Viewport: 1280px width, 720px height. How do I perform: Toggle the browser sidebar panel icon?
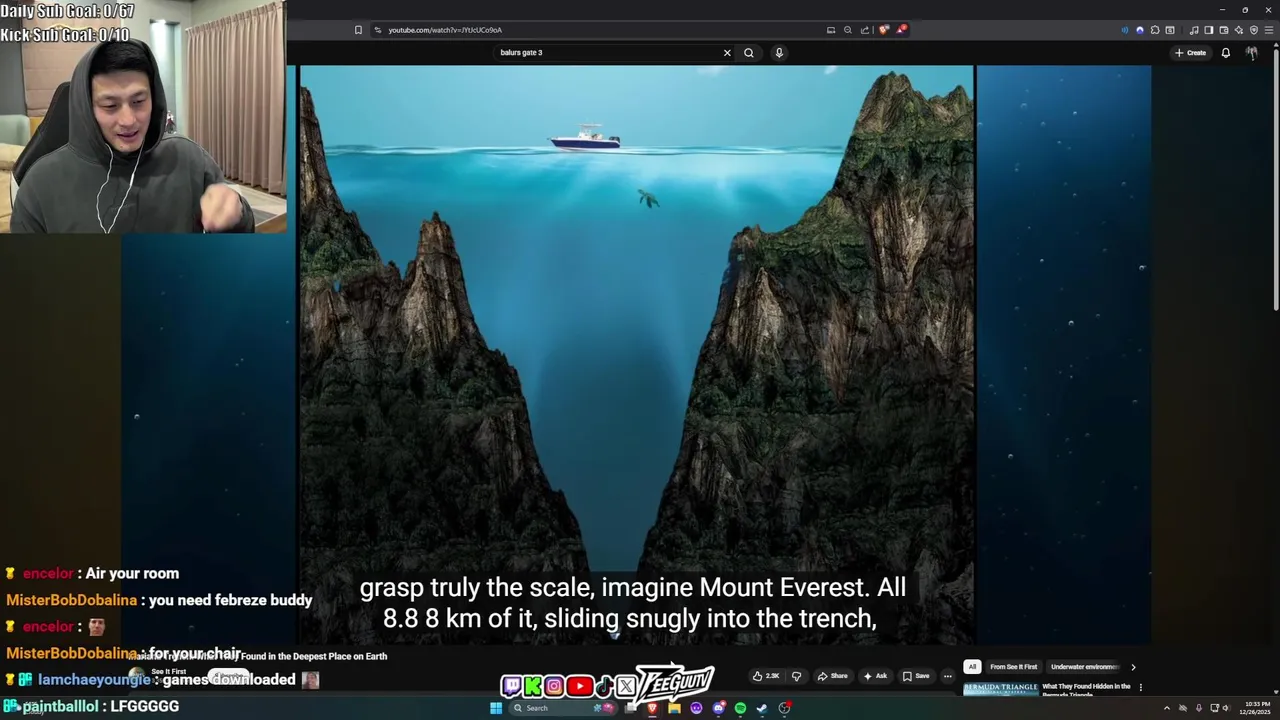[1209, 30]
